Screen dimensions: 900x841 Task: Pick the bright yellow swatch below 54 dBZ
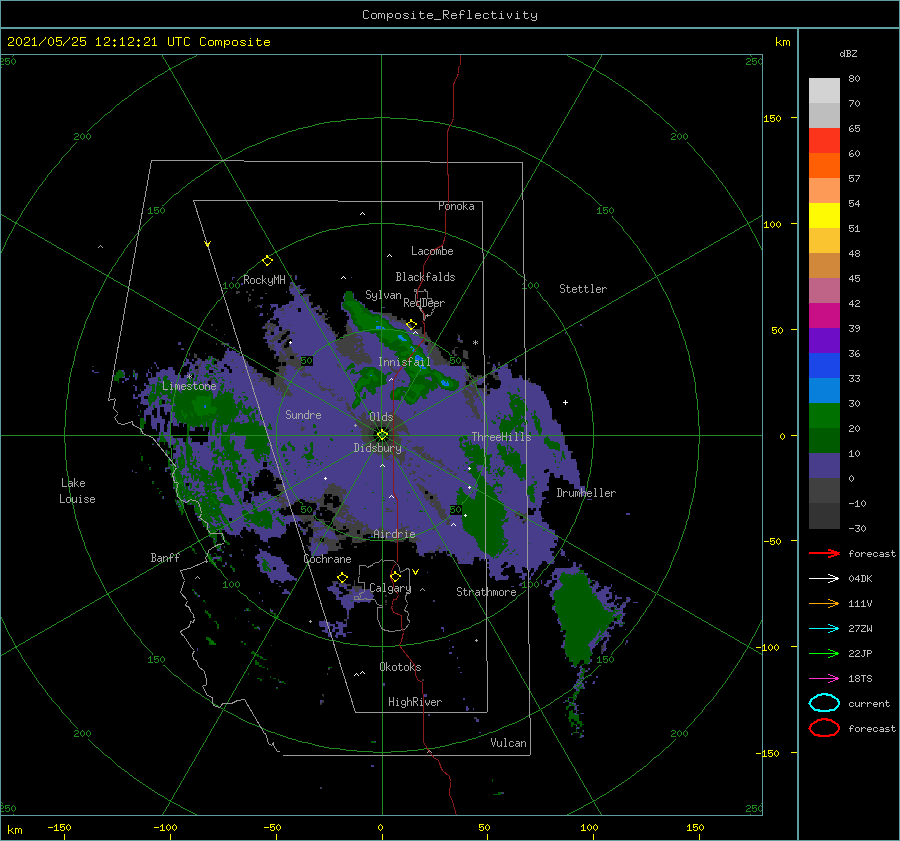824,216
